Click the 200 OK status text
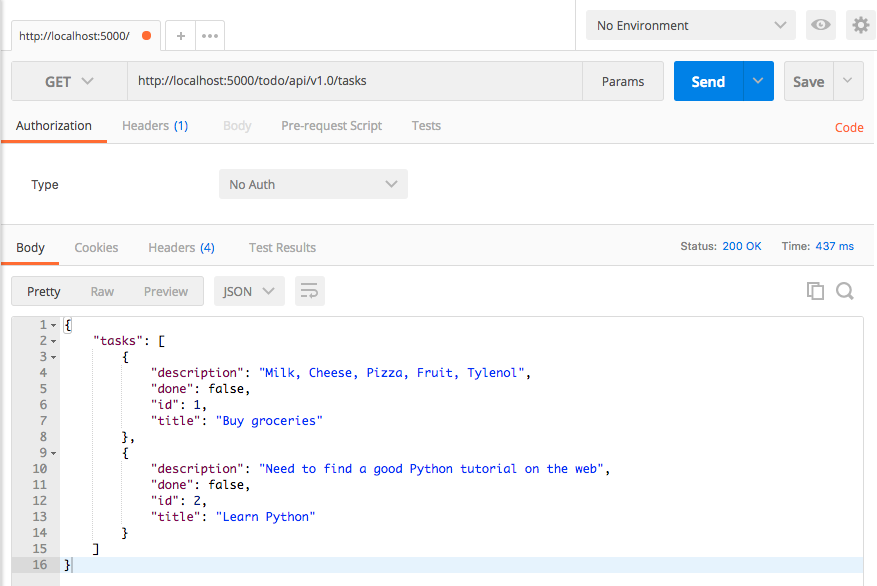Viewport: 877px width, 586px height. coord(742,246)
